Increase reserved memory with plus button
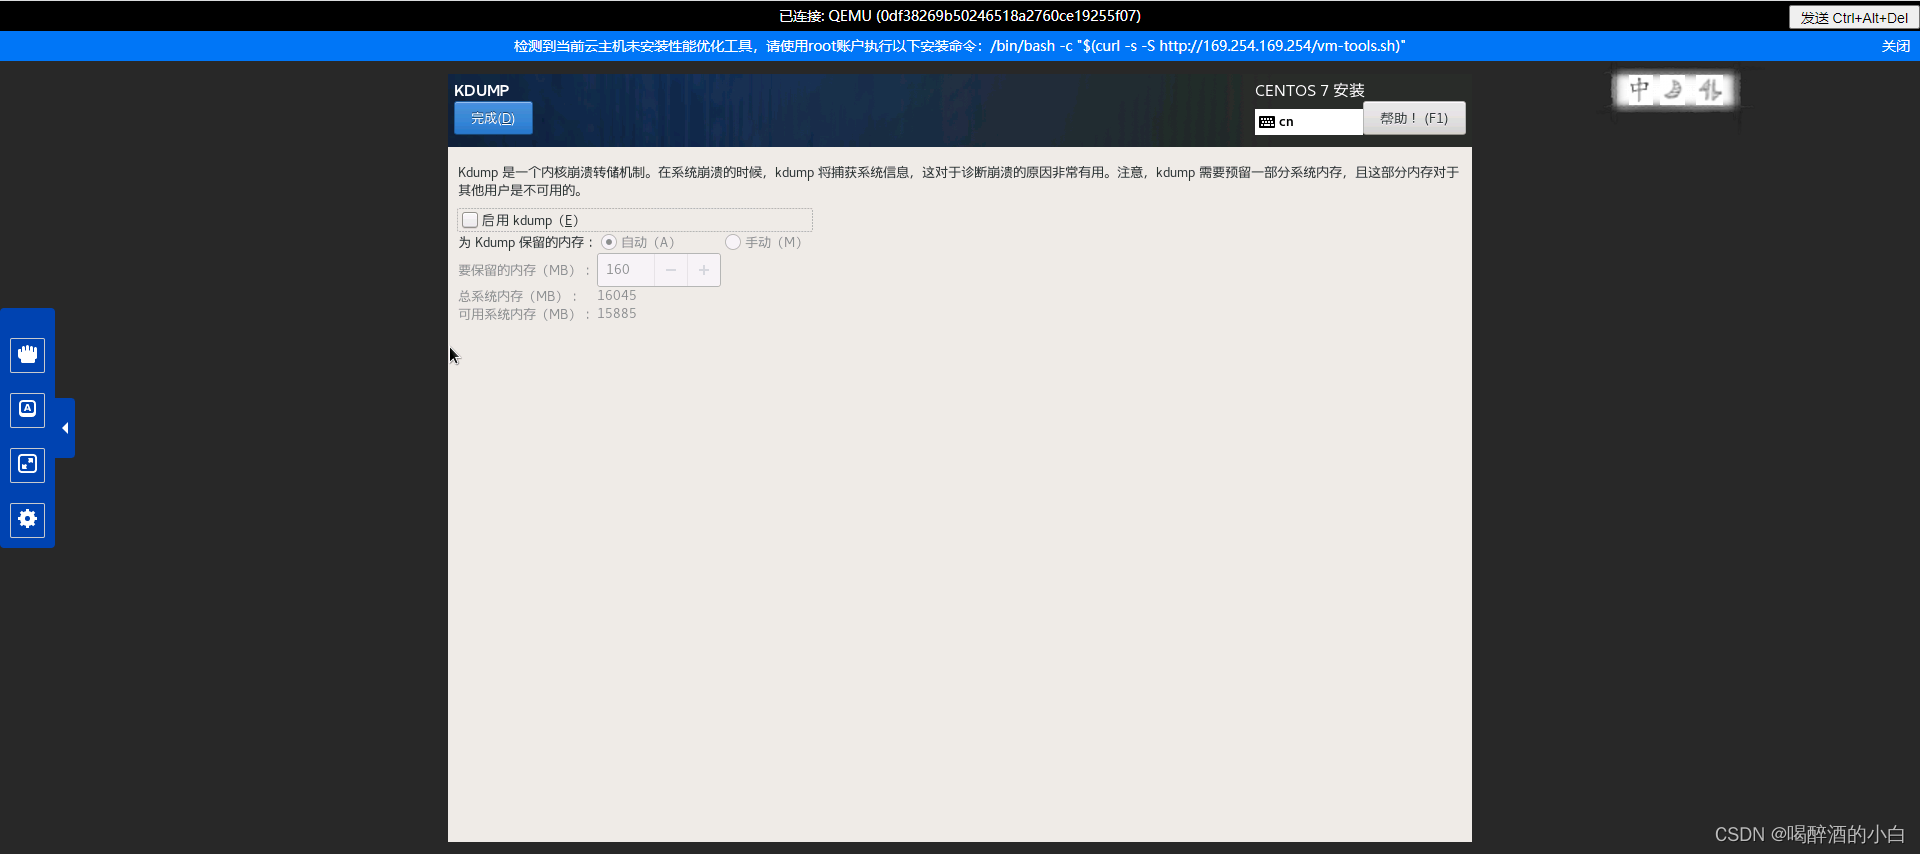1920x854 pixels. [704, 270]
